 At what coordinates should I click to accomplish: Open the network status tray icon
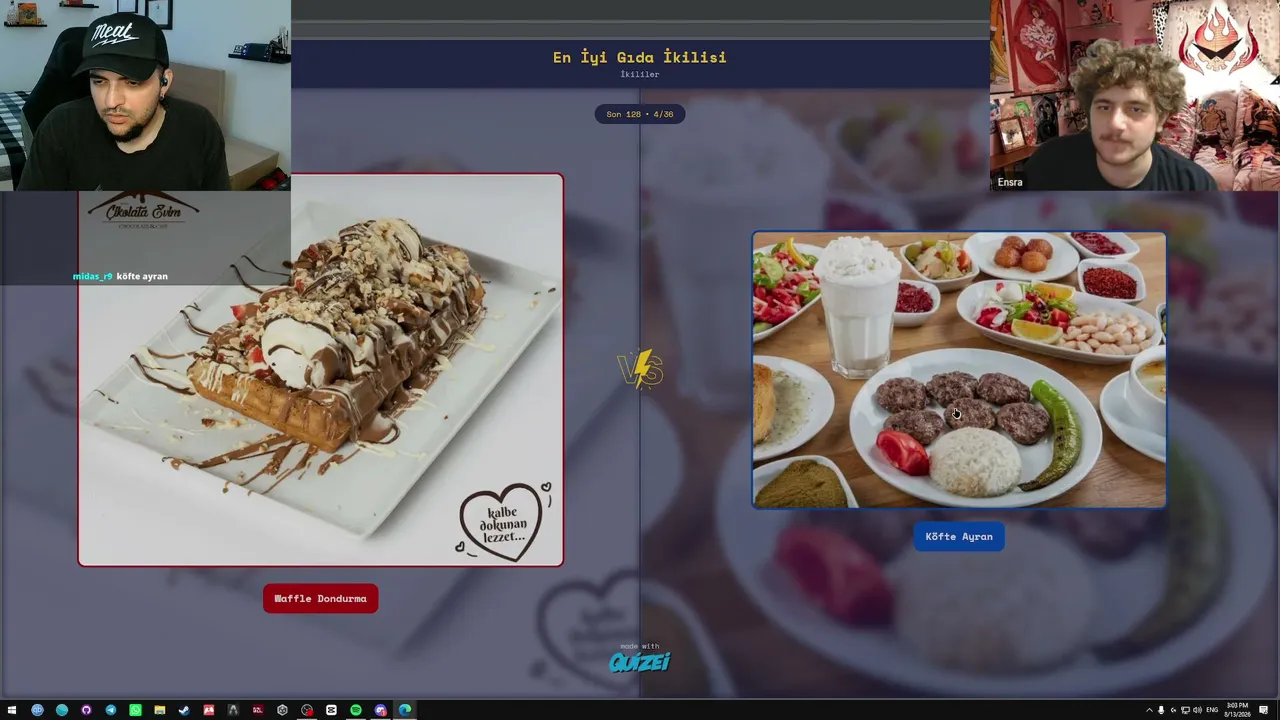[1186, 710]
